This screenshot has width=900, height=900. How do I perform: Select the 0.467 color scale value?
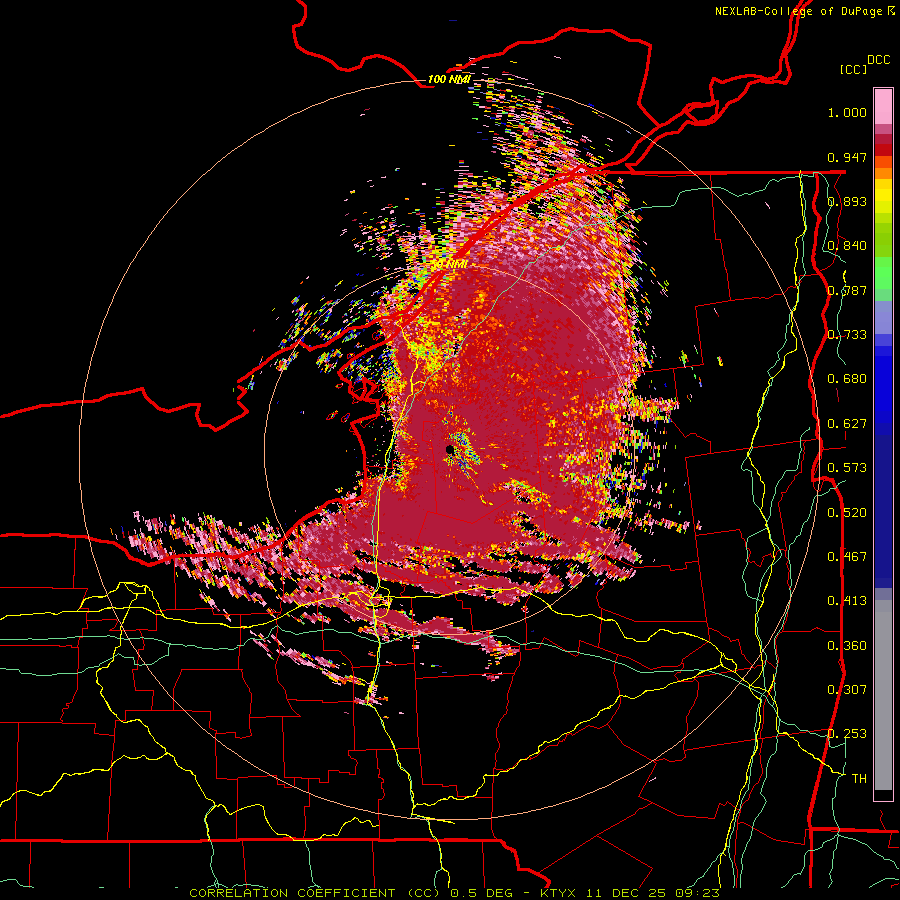[847, 556]
